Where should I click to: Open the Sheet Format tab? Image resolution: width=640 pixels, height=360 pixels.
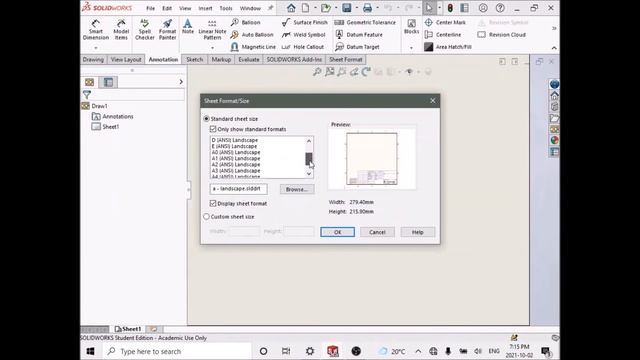pyautogui.click(x=346, y=60)
